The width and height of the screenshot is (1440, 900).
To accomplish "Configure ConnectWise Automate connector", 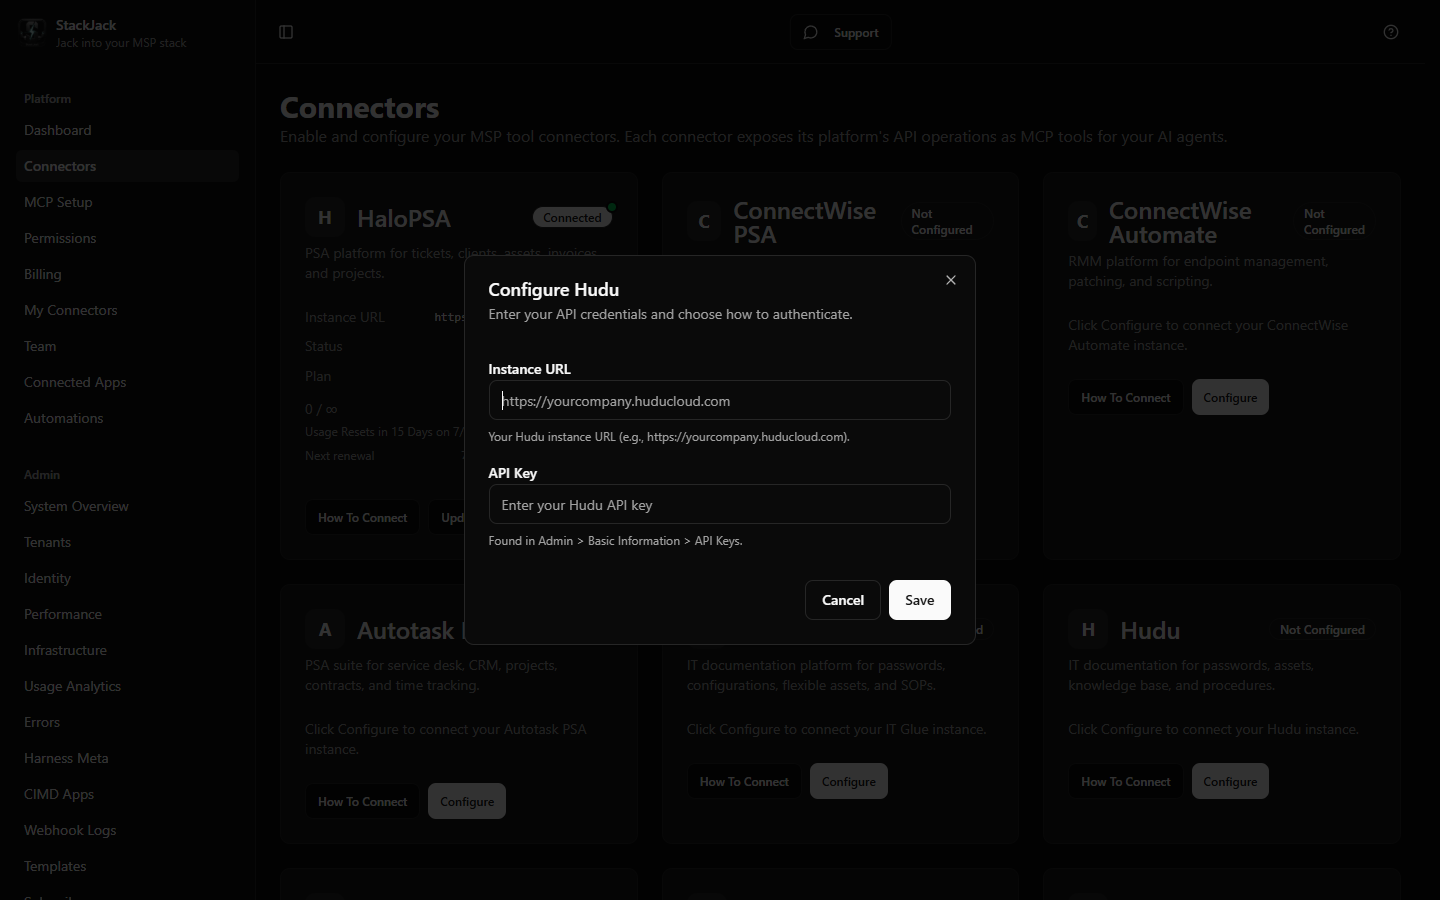I will [x=1230, y=397].
